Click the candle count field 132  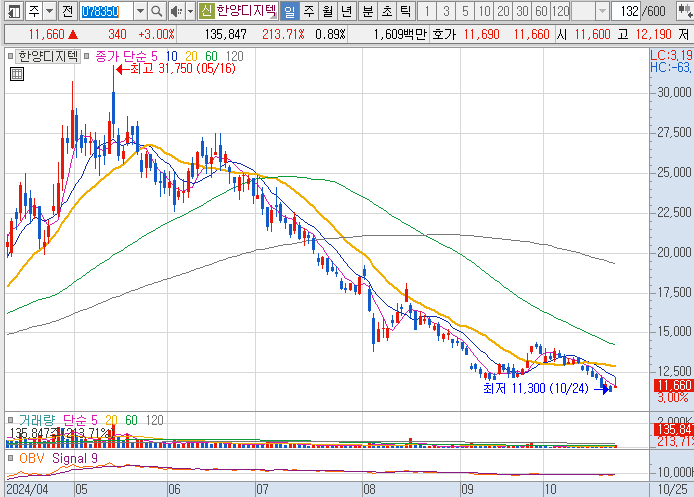pos(626,11)
